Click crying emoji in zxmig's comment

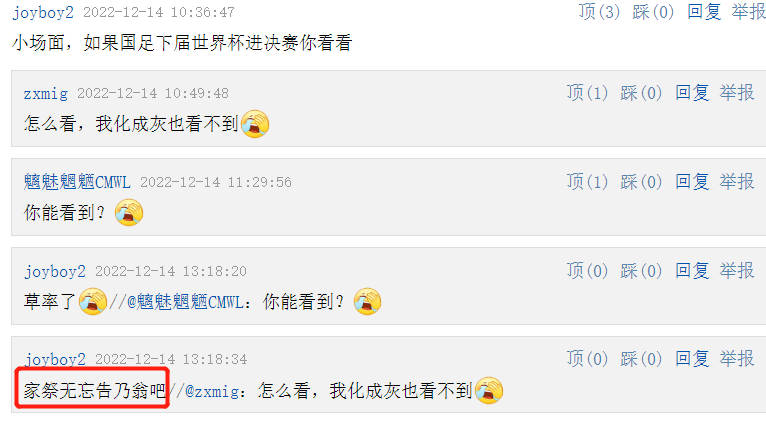[255, 124]
